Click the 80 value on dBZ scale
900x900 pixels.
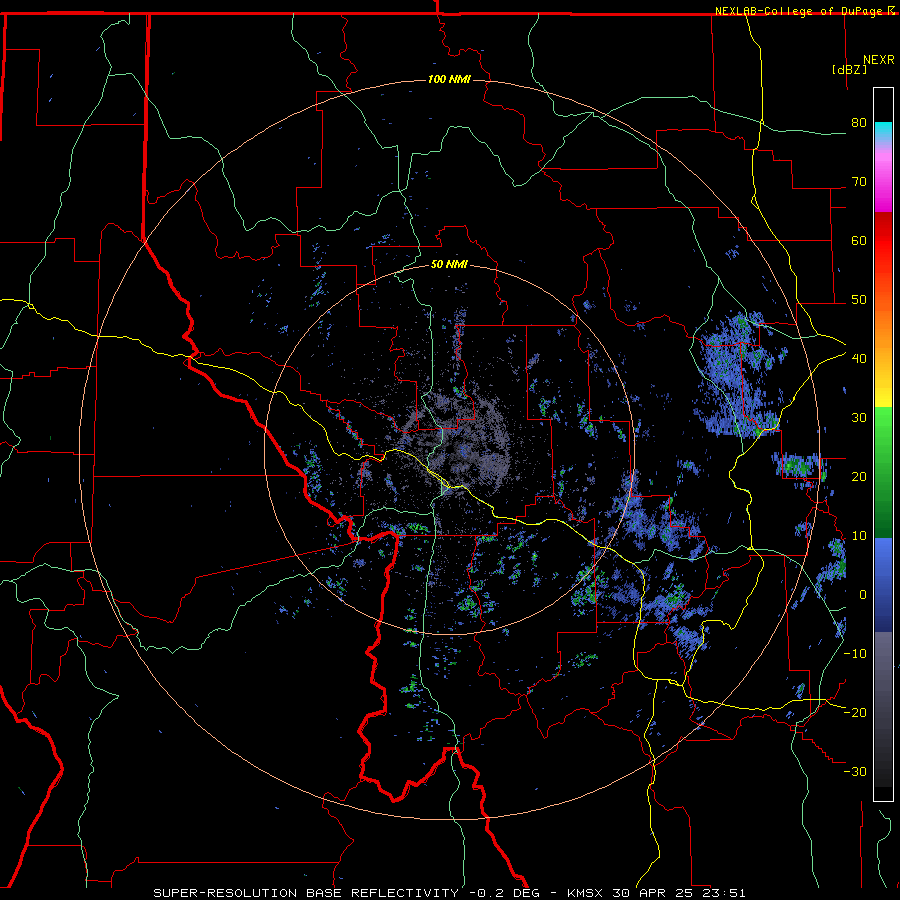tap(859, 123)
